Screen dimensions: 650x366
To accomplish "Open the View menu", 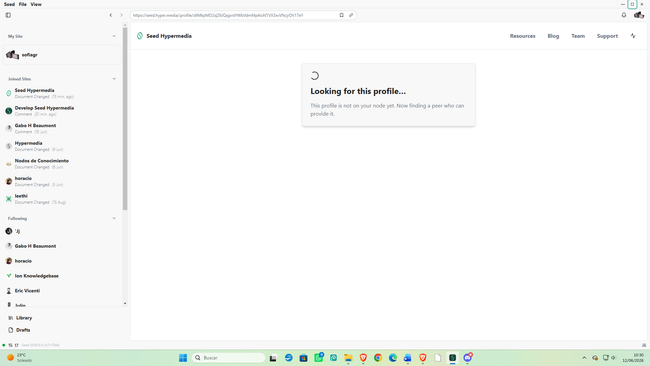I will (36, 4).
